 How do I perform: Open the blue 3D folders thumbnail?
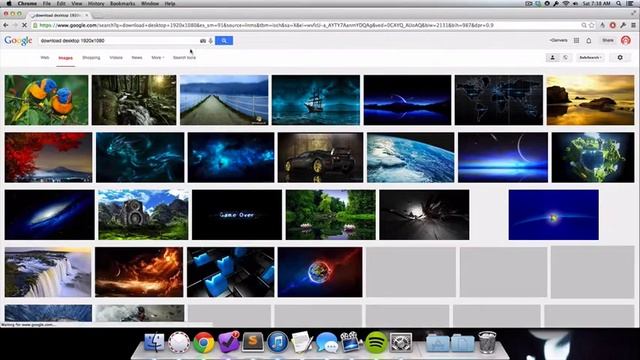pos(231,272)
